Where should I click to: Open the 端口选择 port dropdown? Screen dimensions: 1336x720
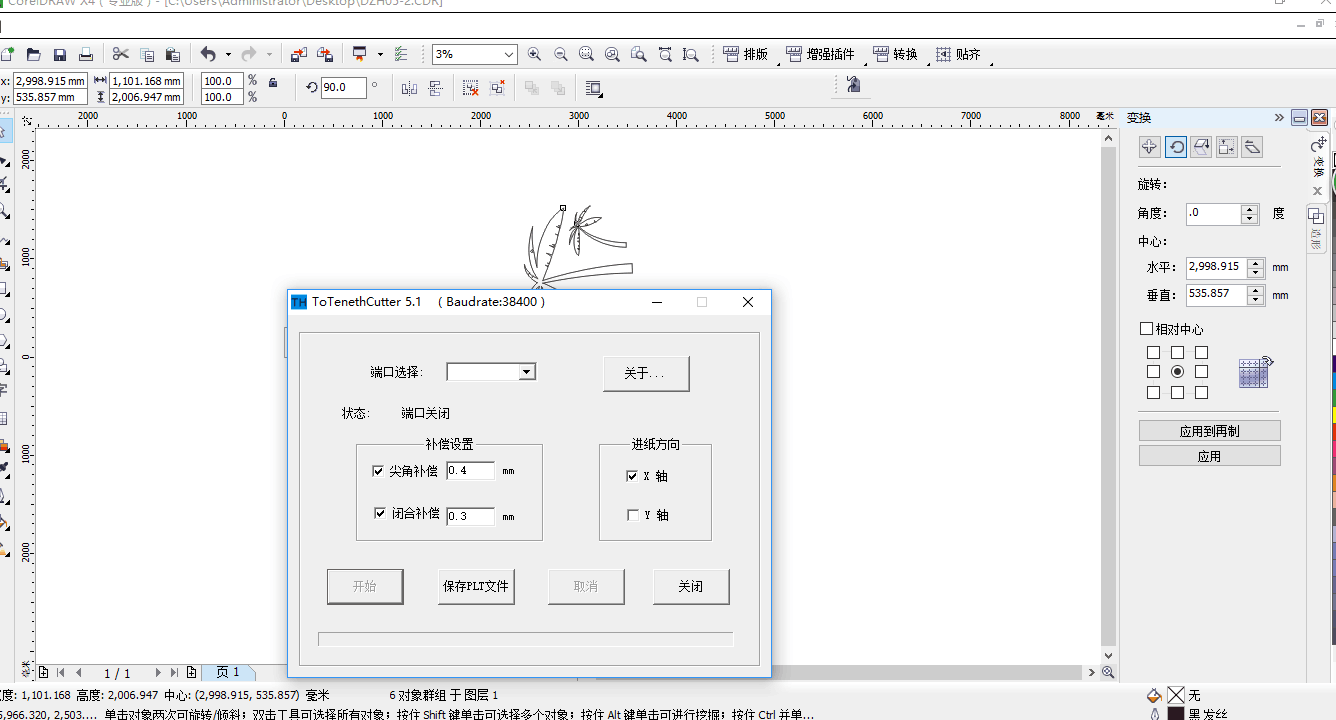[527, 371]
